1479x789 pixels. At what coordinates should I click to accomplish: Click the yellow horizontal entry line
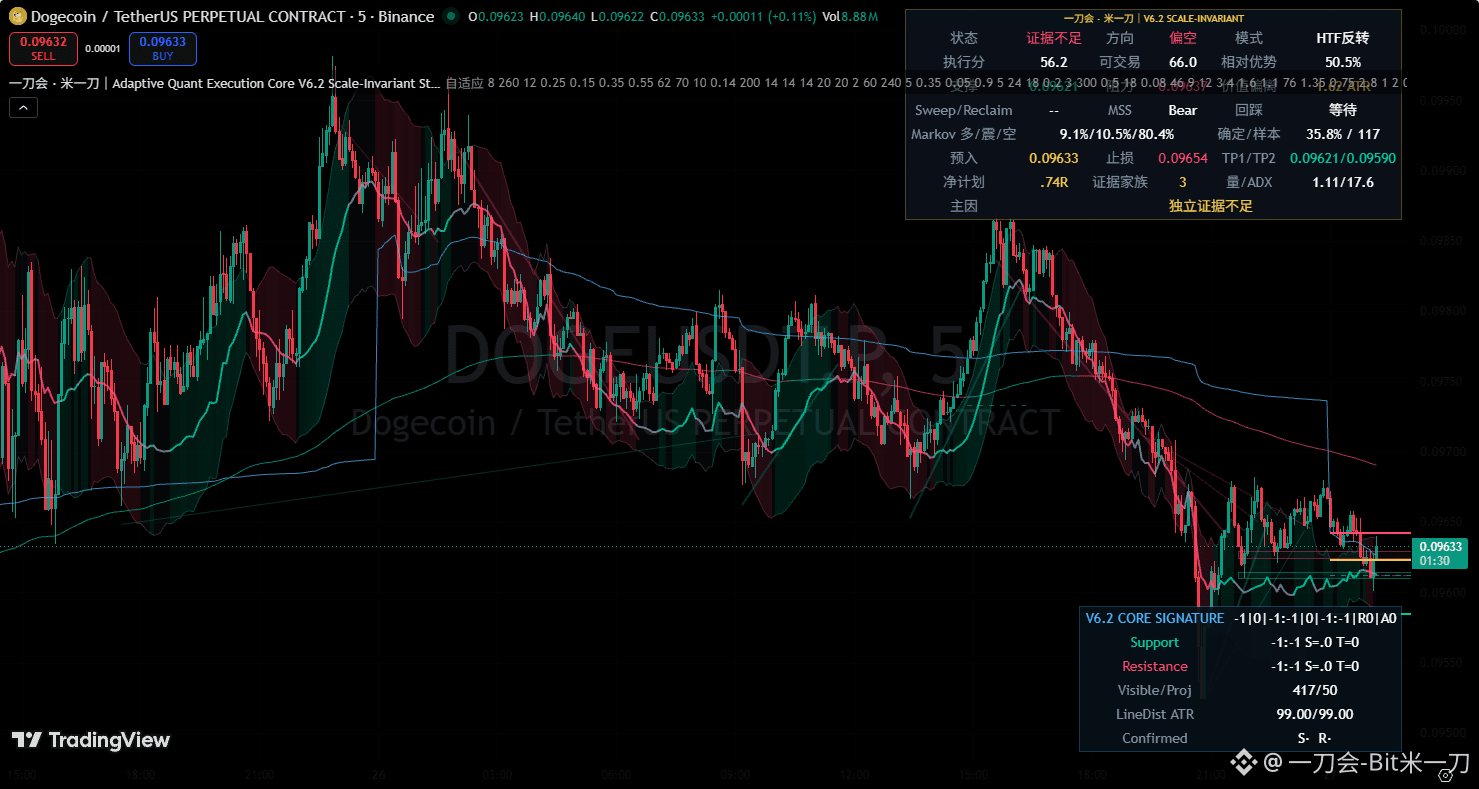1369,560
